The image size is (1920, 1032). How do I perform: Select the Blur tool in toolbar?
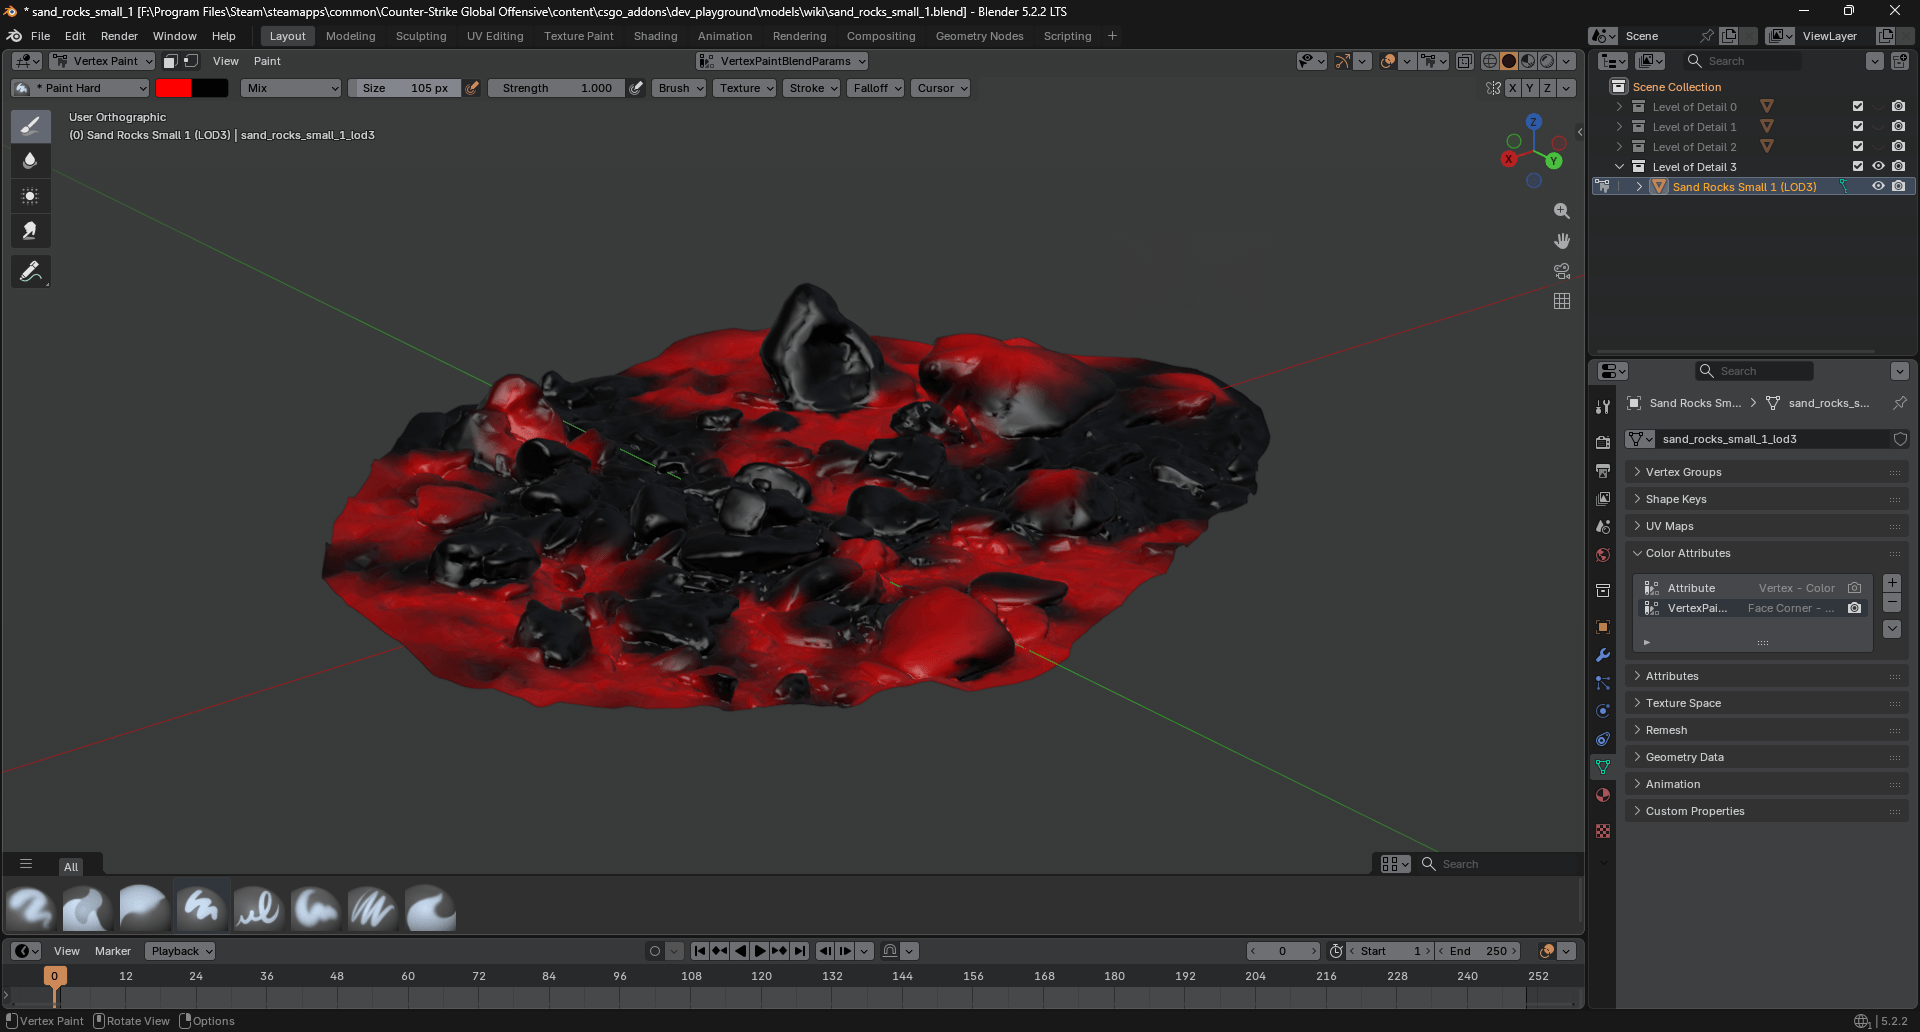31,161
